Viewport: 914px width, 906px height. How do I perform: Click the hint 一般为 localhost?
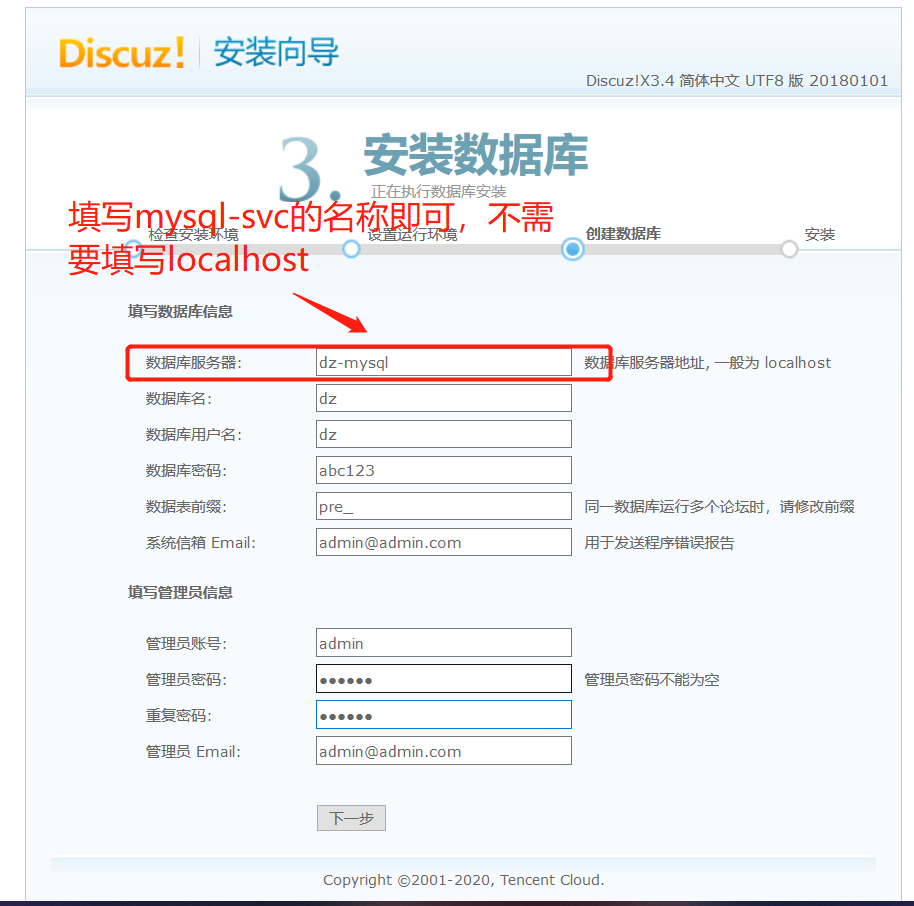772,363
